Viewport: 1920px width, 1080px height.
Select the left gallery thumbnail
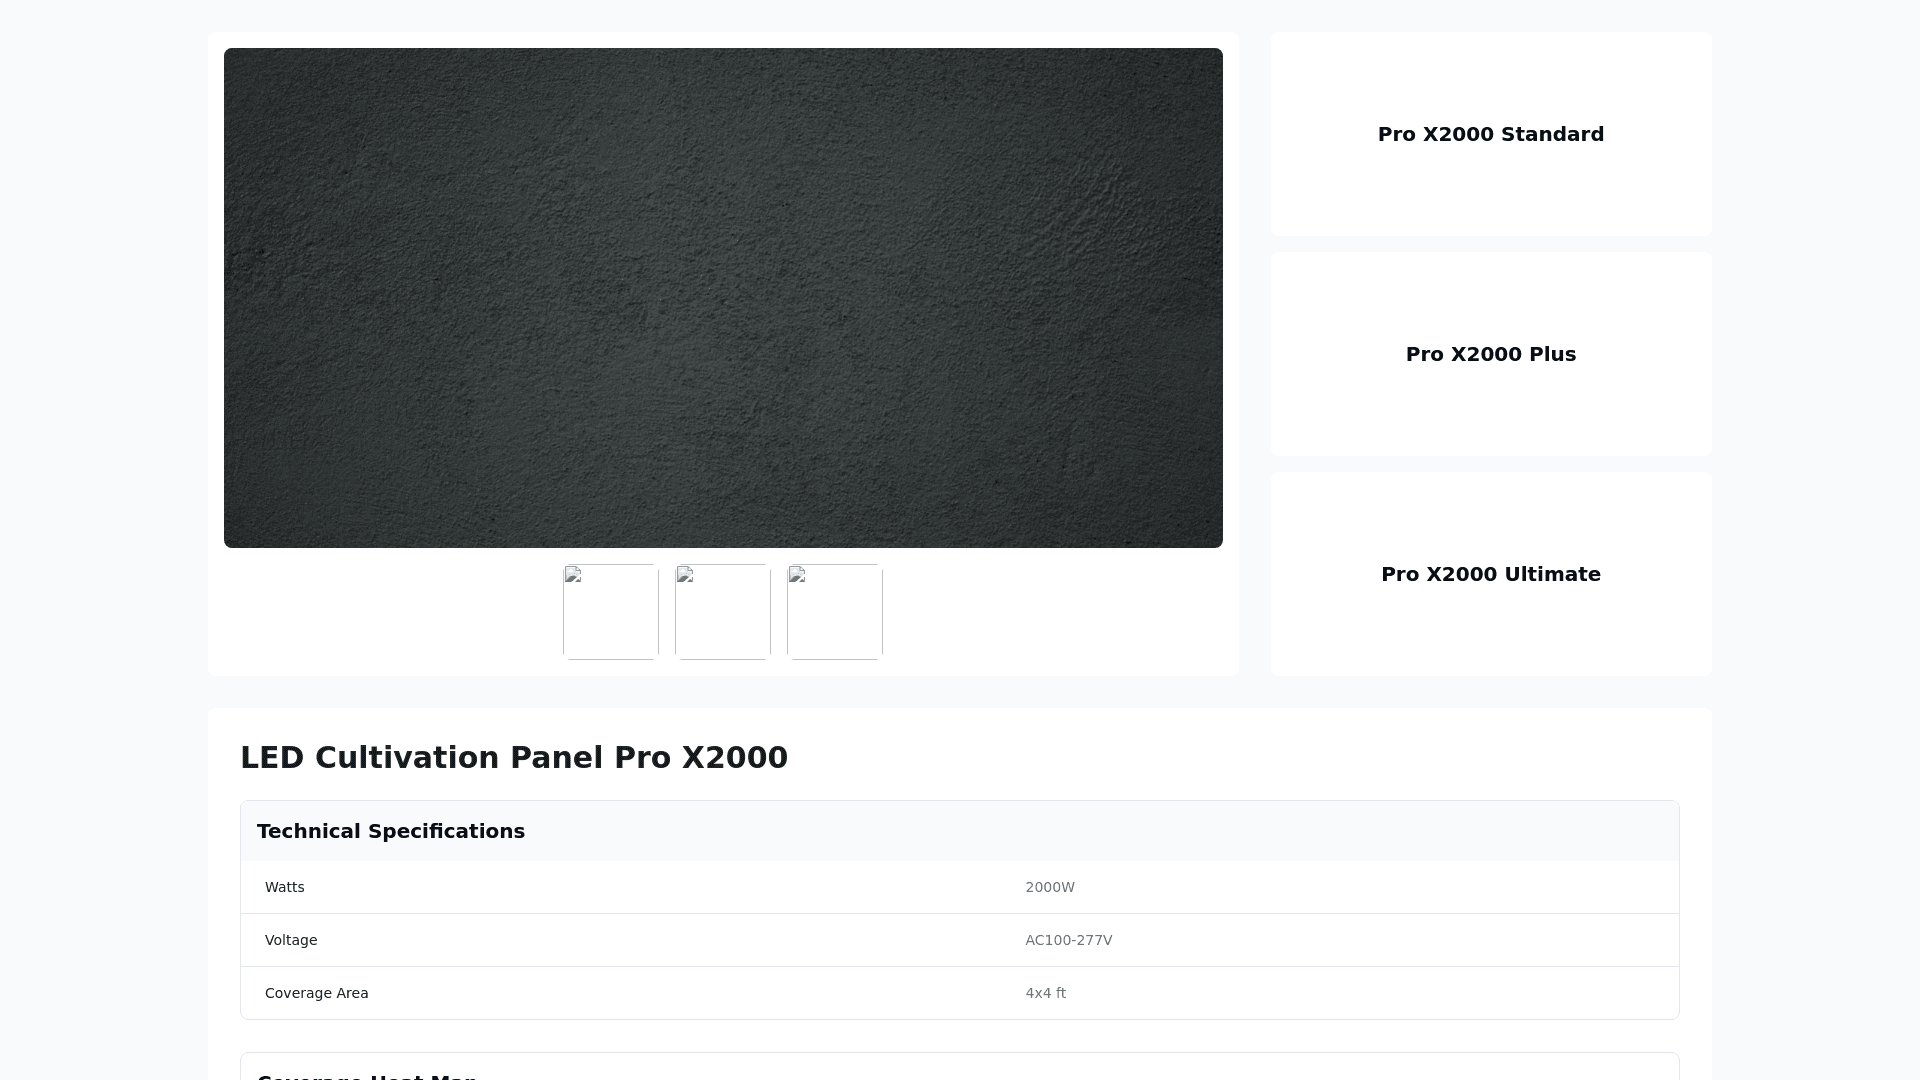611,612
